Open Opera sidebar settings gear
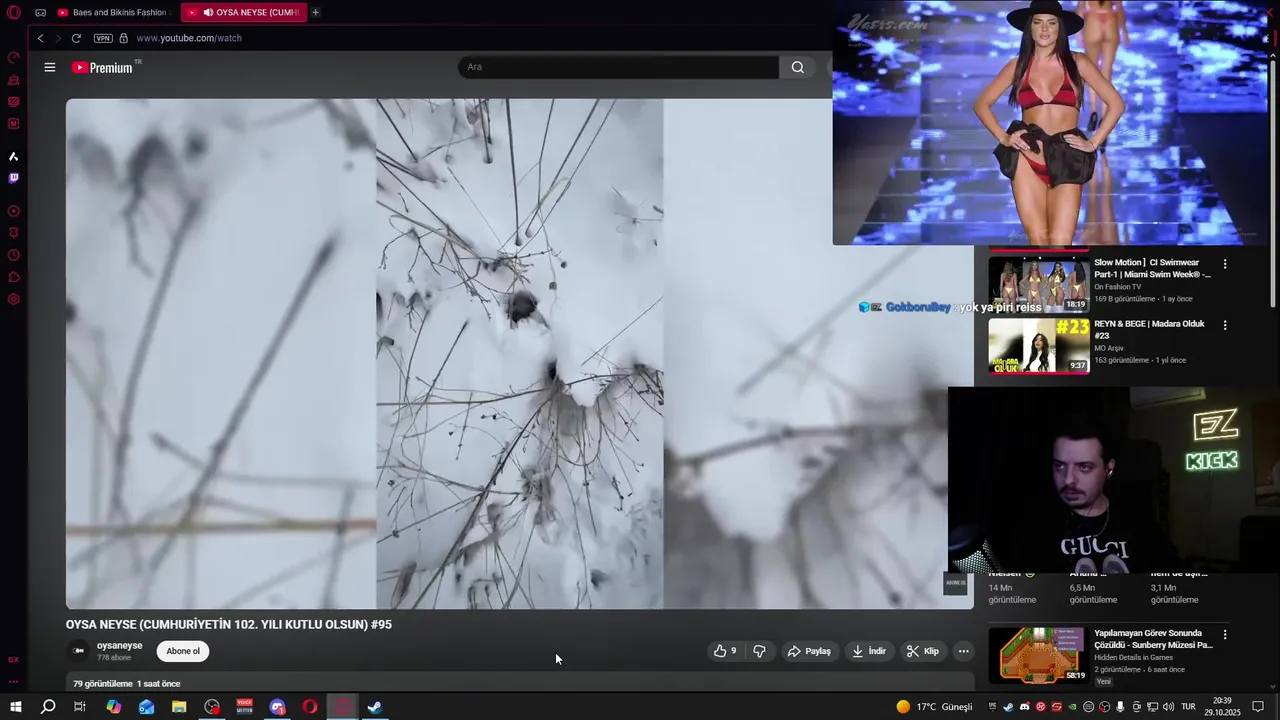The width and height of the screenshot is (1280, 720). (x=14, y=299)
